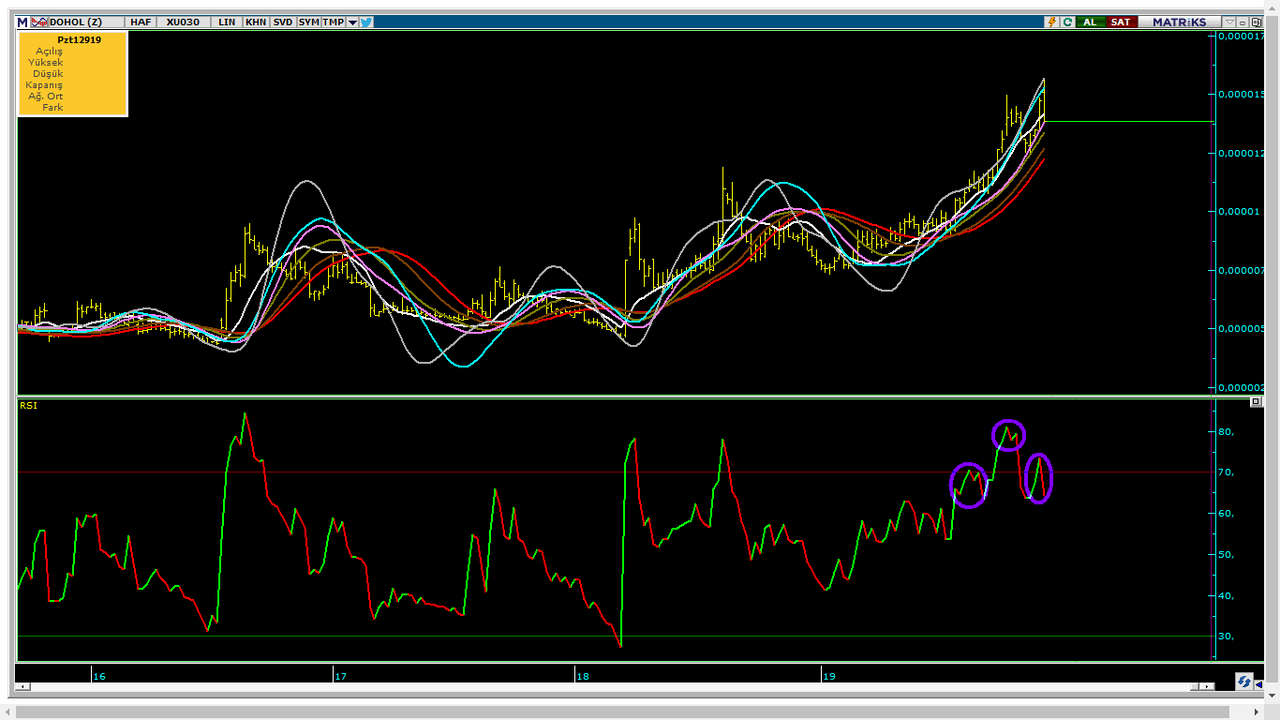Click the red chart icon beside DOHOL
This screenshot has width=1280, height=720.
pyautogui.click(x=39, y=22)
